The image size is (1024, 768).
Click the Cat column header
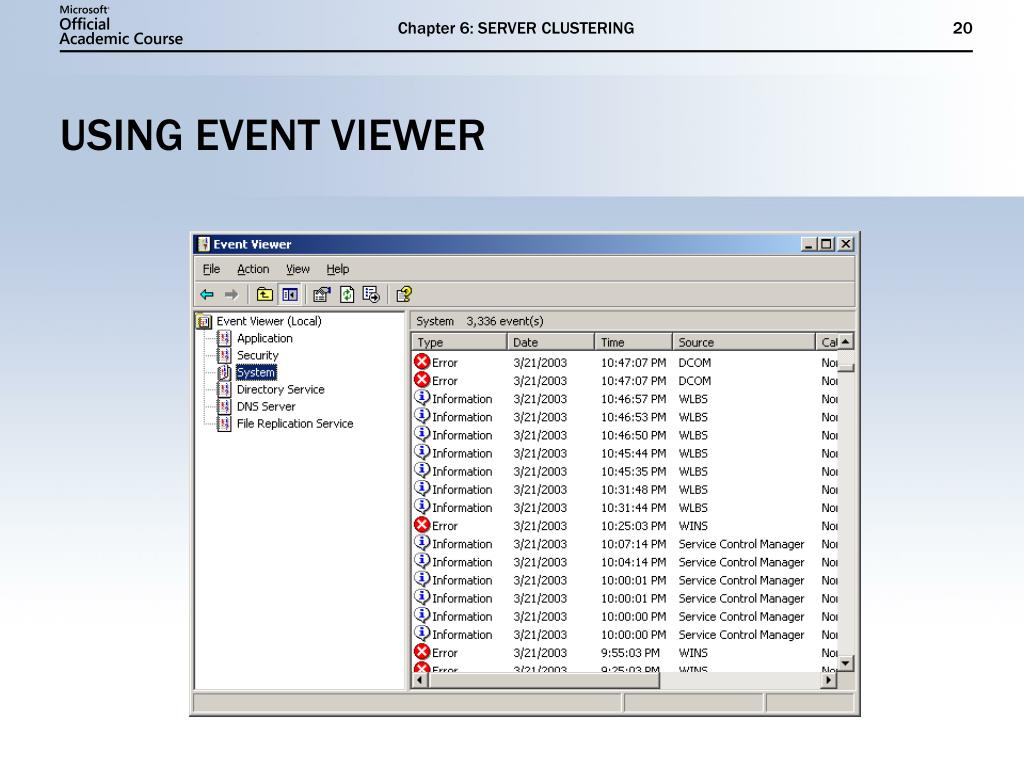pos(827,342)
